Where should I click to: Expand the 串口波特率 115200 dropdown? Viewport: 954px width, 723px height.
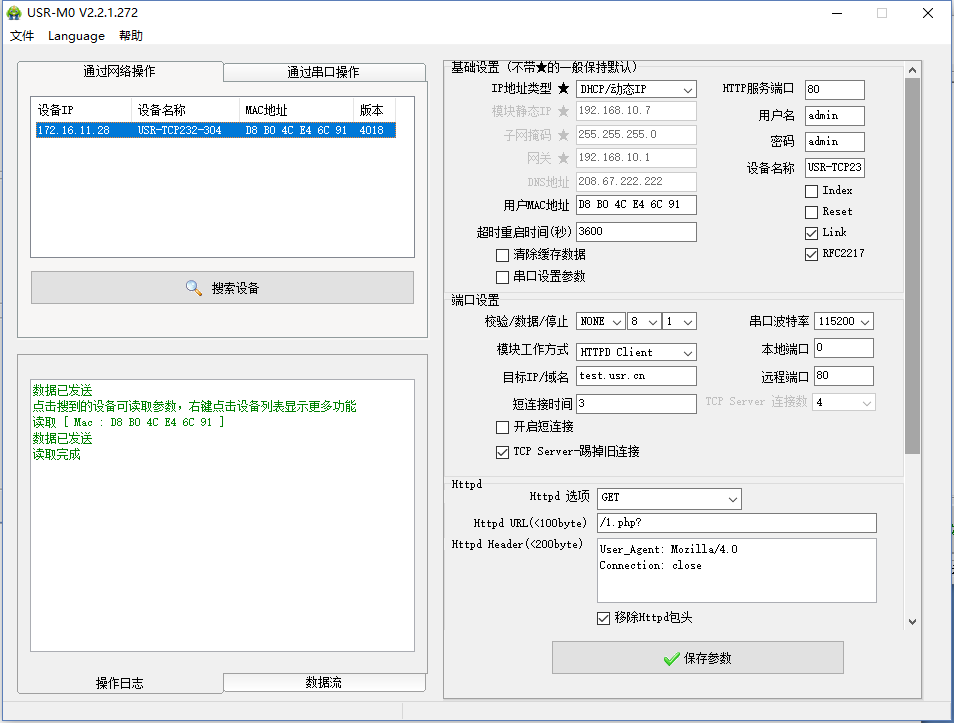point(844,322)
